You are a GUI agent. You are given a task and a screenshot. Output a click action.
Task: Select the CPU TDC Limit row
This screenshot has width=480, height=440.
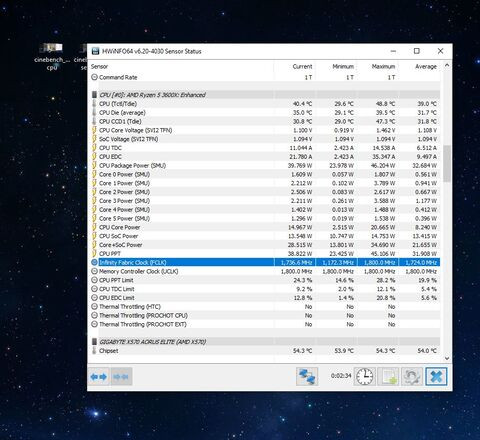click(x=265, y=289)
